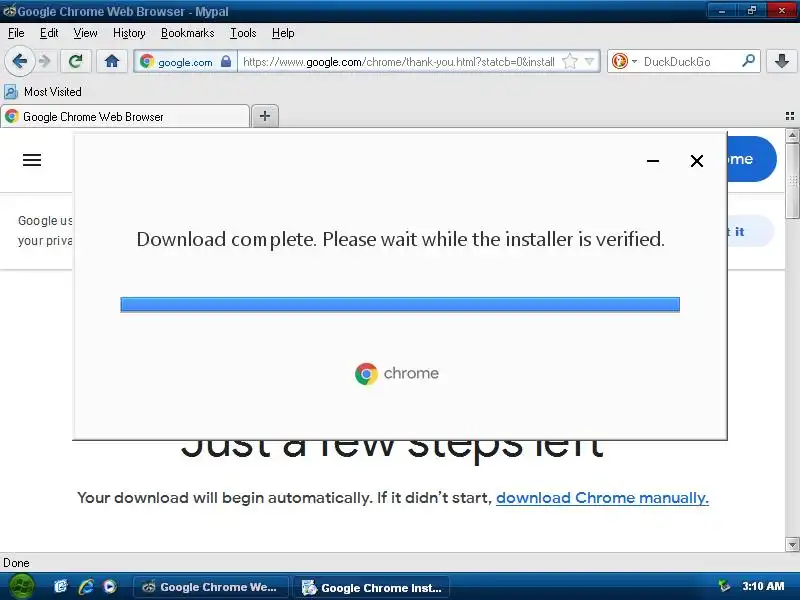Viewport: 800px width, 600px height.
Task: Open the URL history dropdown arrow
Action: [589, 62]
